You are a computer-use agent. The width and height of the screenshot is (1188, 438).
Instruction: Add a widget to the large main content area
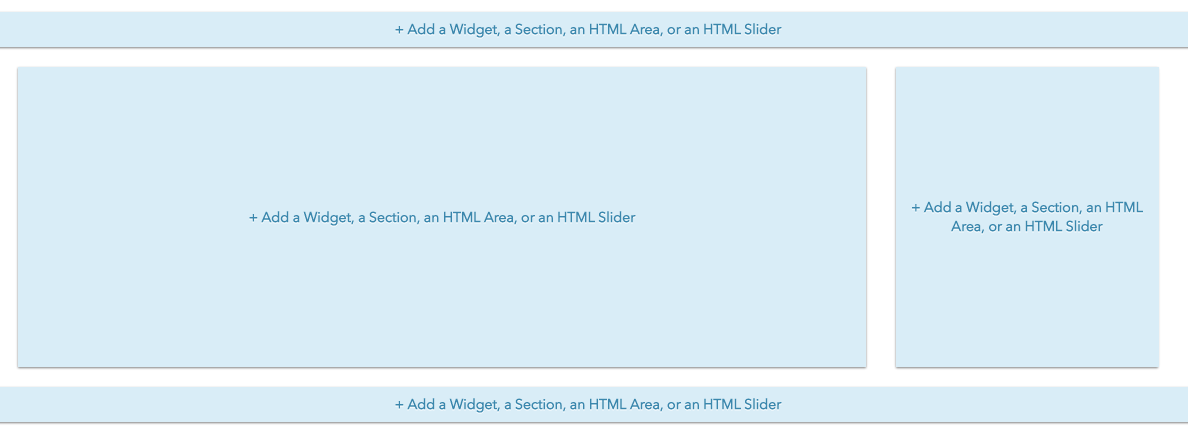[442, 218]
